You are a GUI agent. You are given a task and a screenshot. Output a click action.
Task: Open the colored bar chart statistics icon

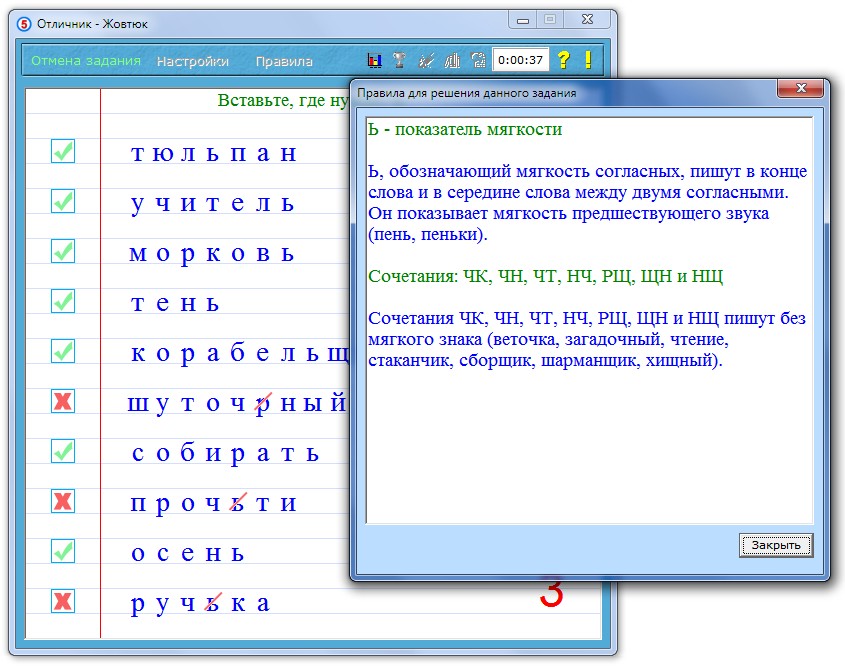point(375,60)
